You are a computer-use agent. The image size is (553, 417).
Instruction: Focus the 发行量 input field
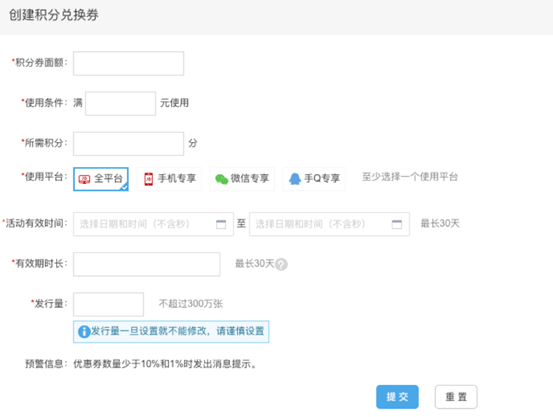click(x=108, y=304)
